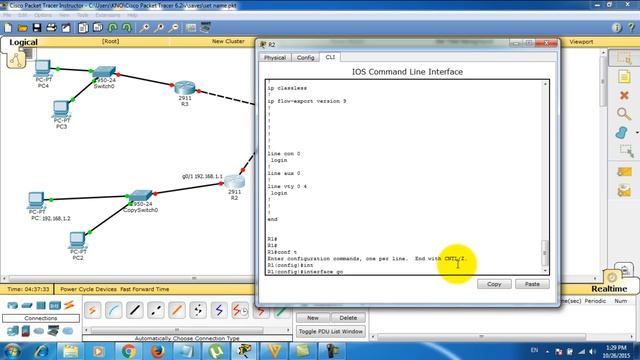Switch to the Logical workspace tab

(23, 42)
